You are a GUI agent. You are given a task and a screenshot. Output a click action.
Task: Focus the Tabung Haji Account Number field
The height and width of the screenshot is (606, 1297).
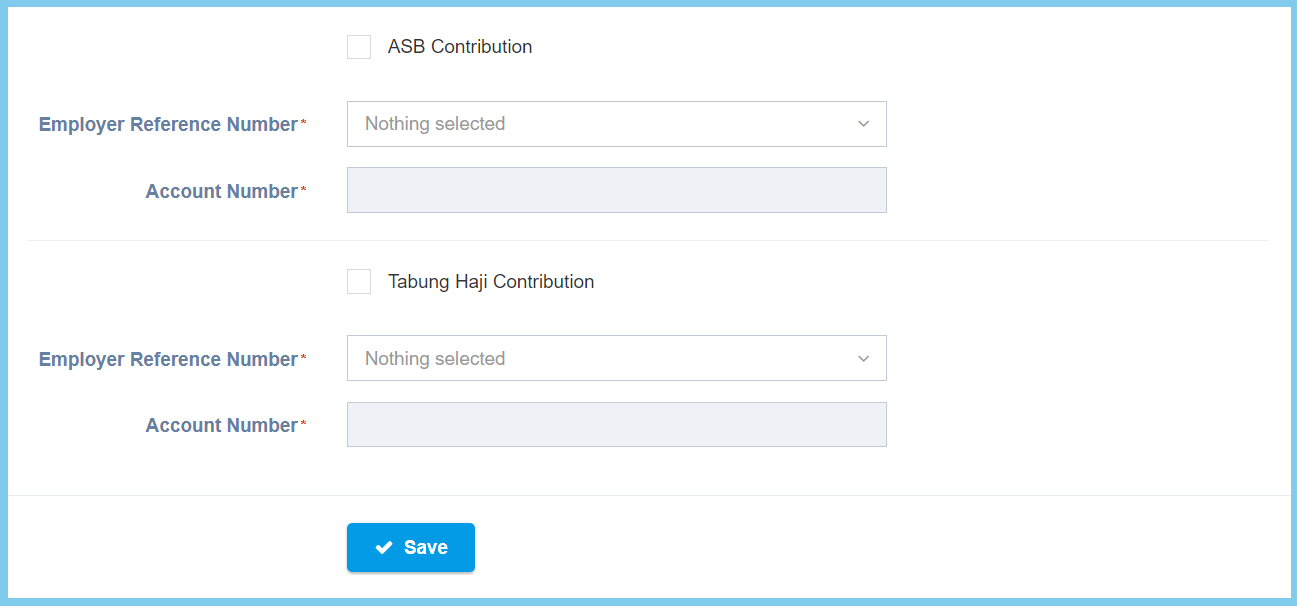coord(616,425)
